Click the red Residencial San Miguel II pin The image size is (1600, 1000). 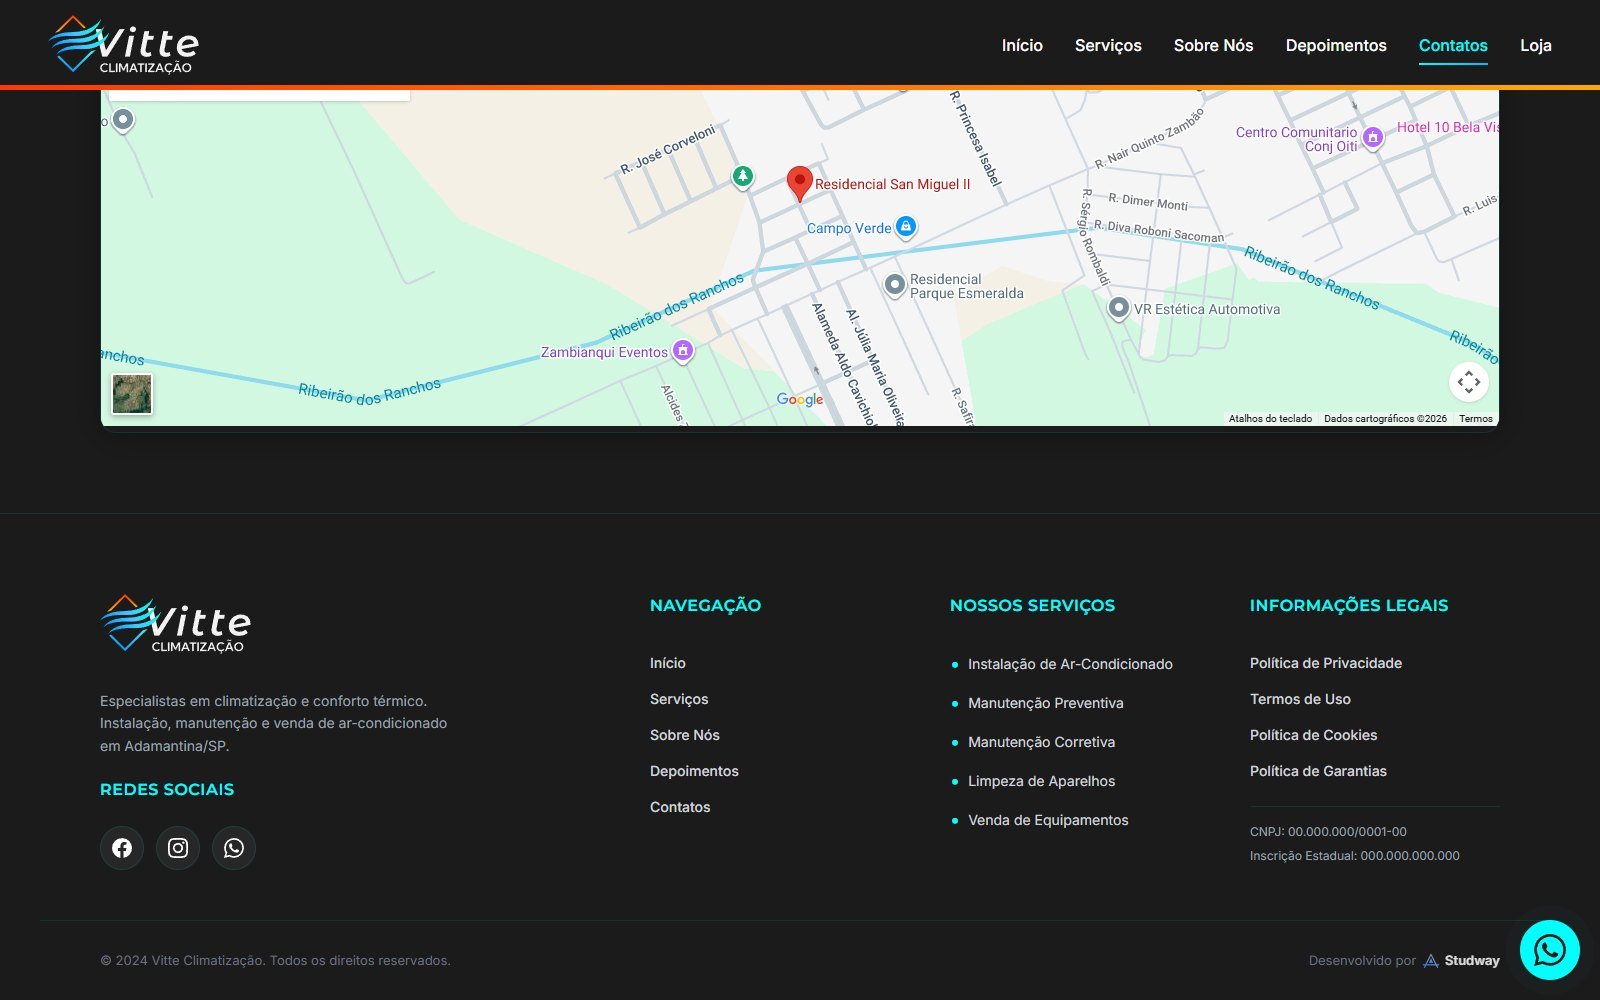coord(799,184)
